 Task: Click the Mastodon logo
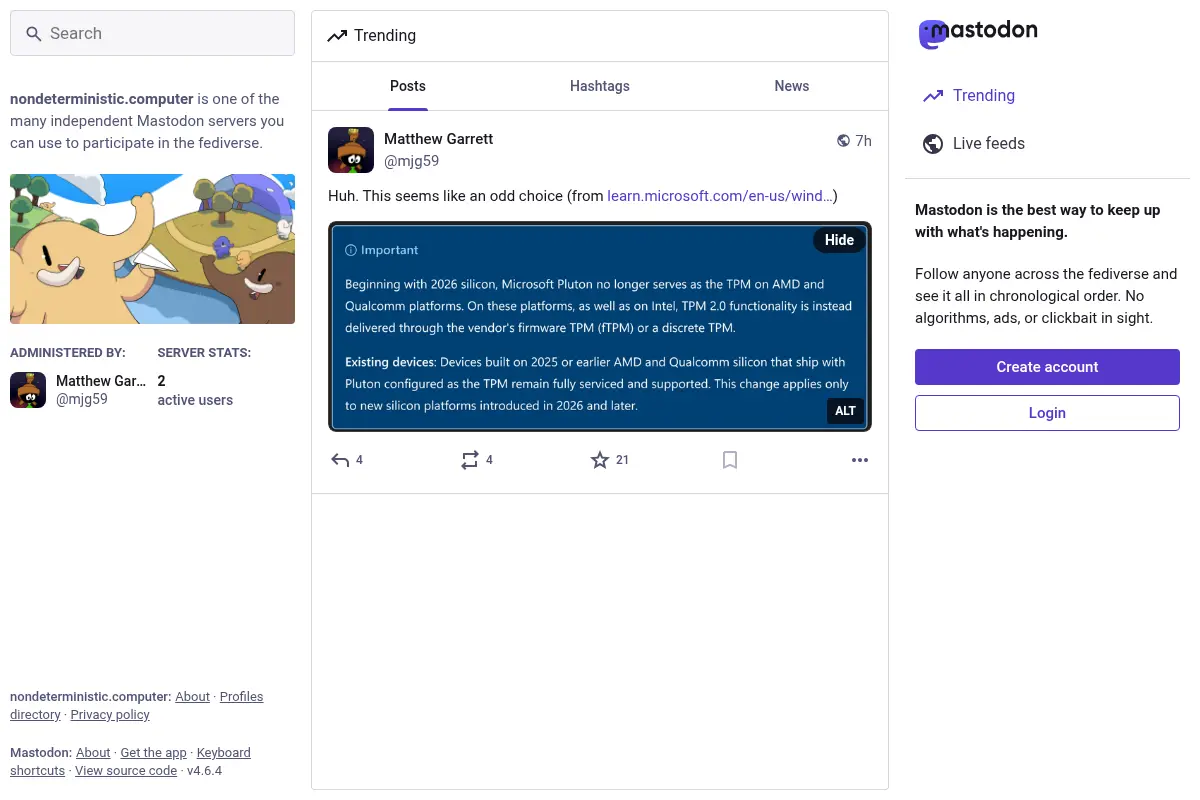click(x=978, y=33)
